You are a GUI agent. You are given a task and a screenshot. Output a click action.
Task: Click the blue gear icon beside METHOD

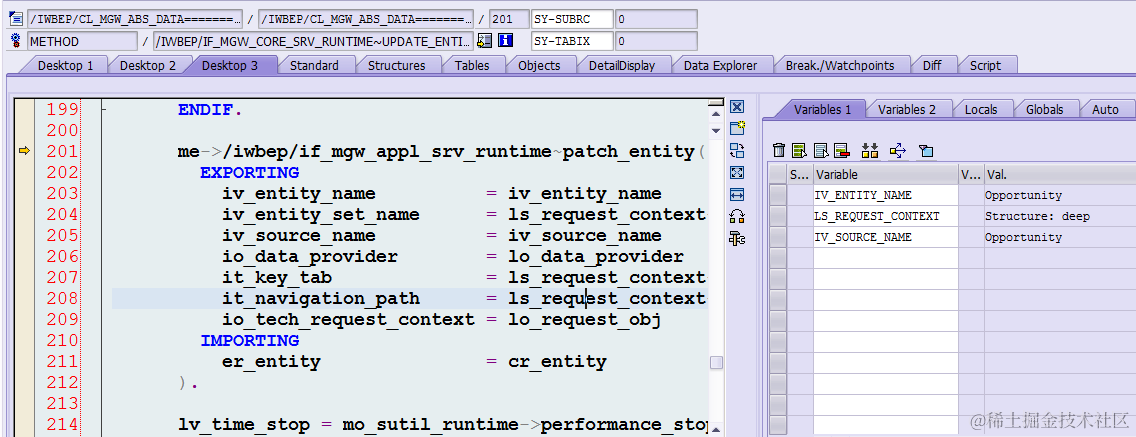16,41
